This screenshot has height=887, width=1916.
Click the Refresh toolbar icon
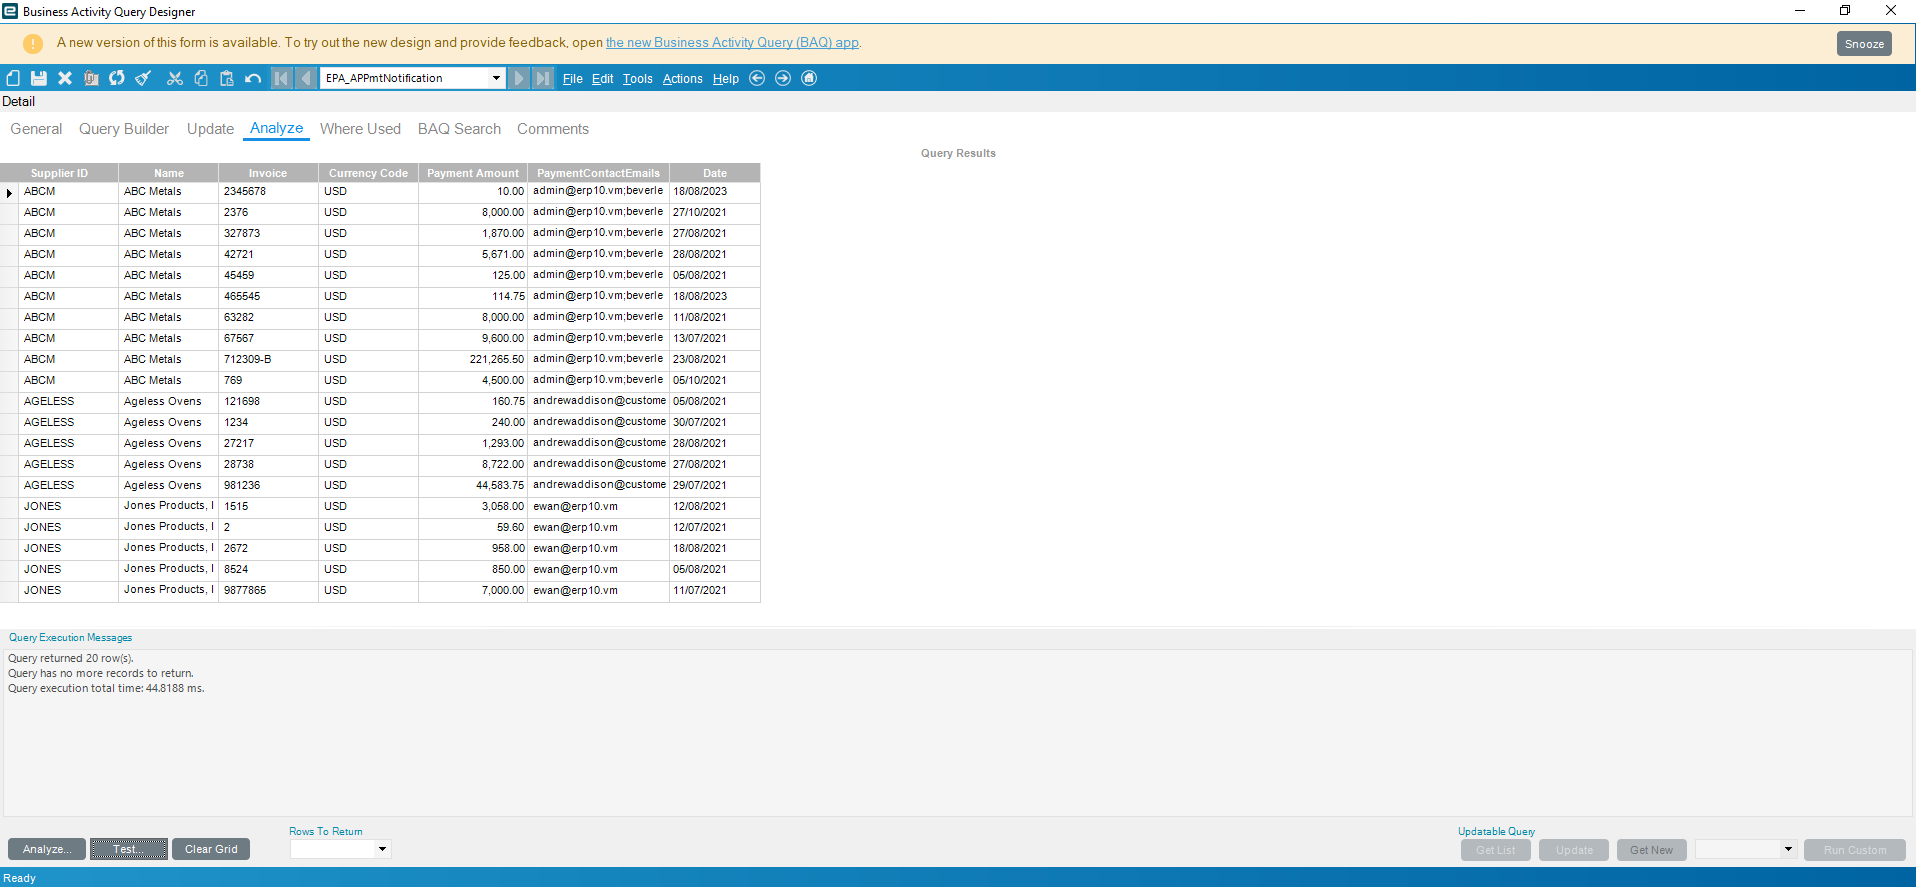click(x=117, y=78)
